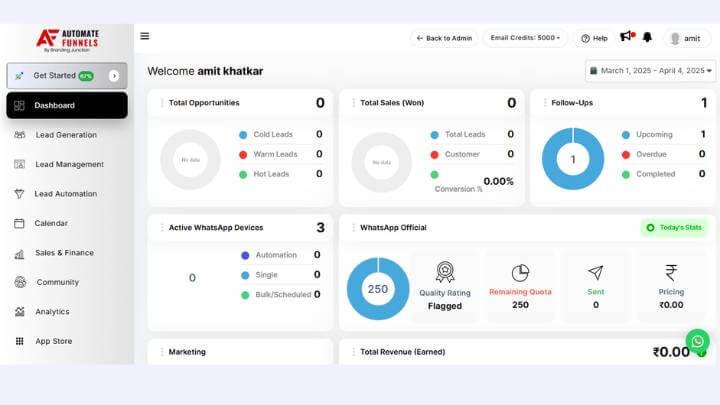Expand the Get Started arrow
This screenshot has width=720, height=405.
click(114, 76)
